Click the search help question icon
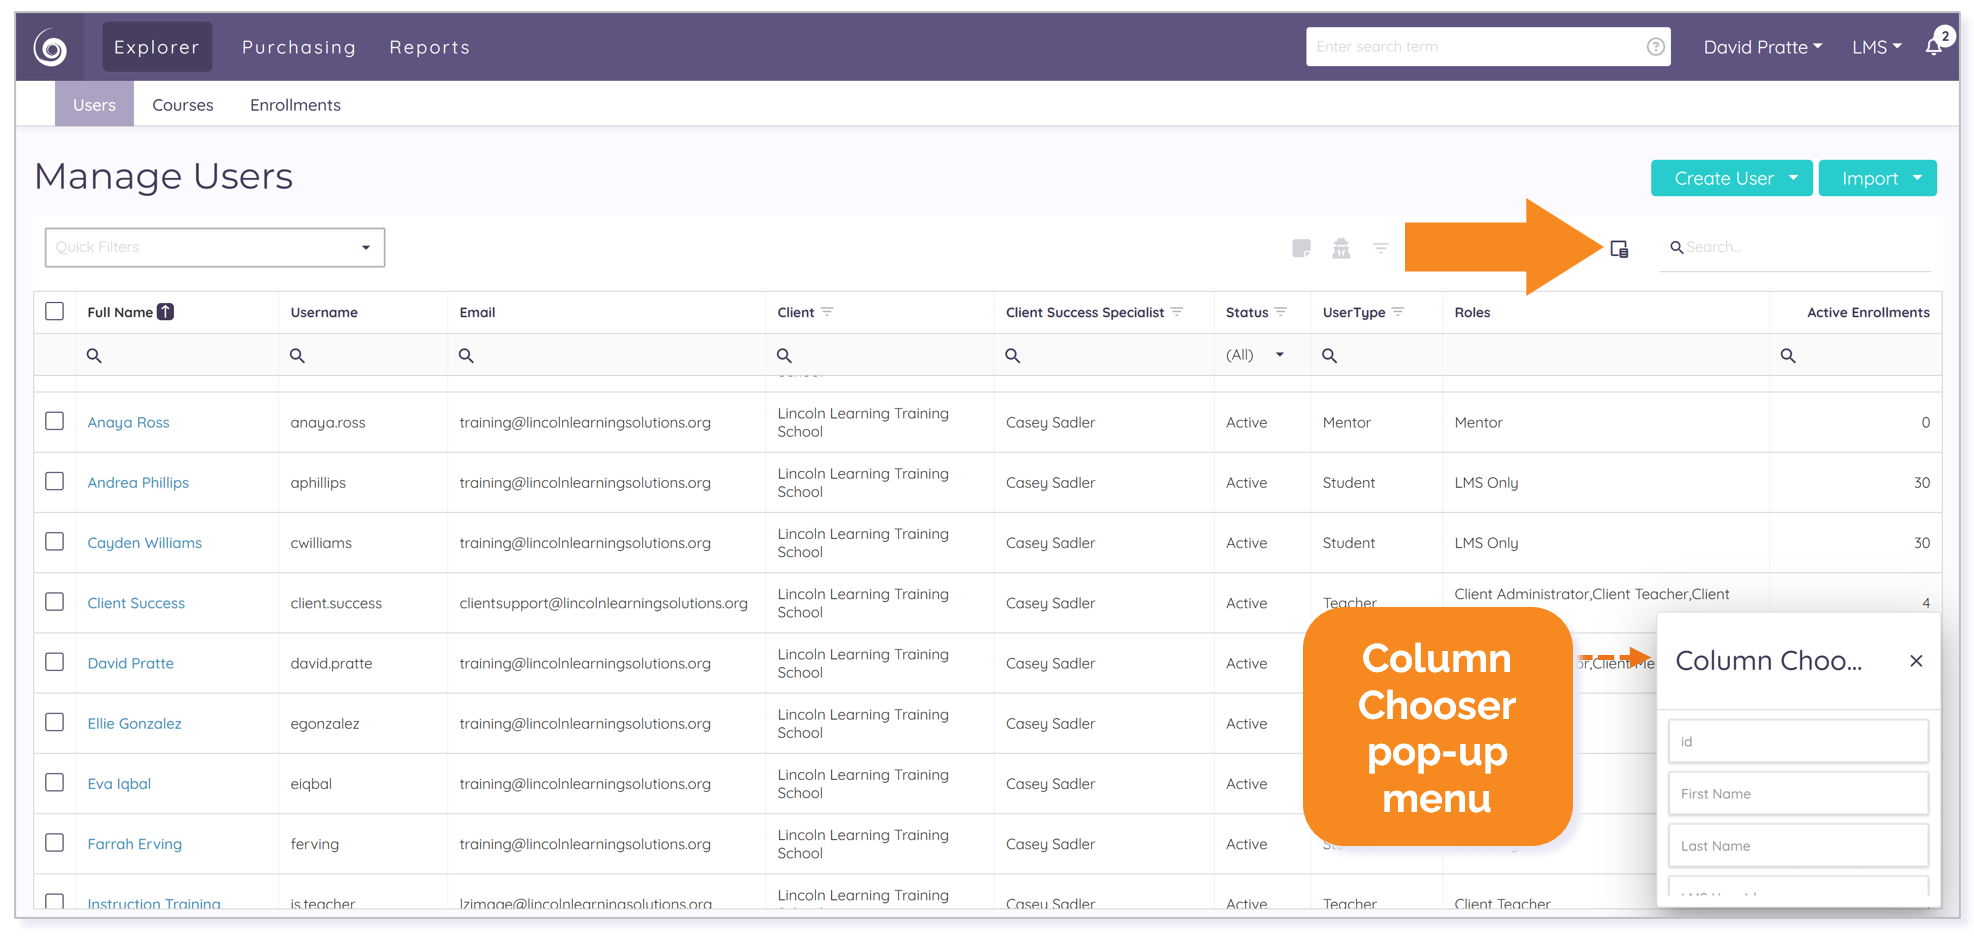 [1655, 47]
